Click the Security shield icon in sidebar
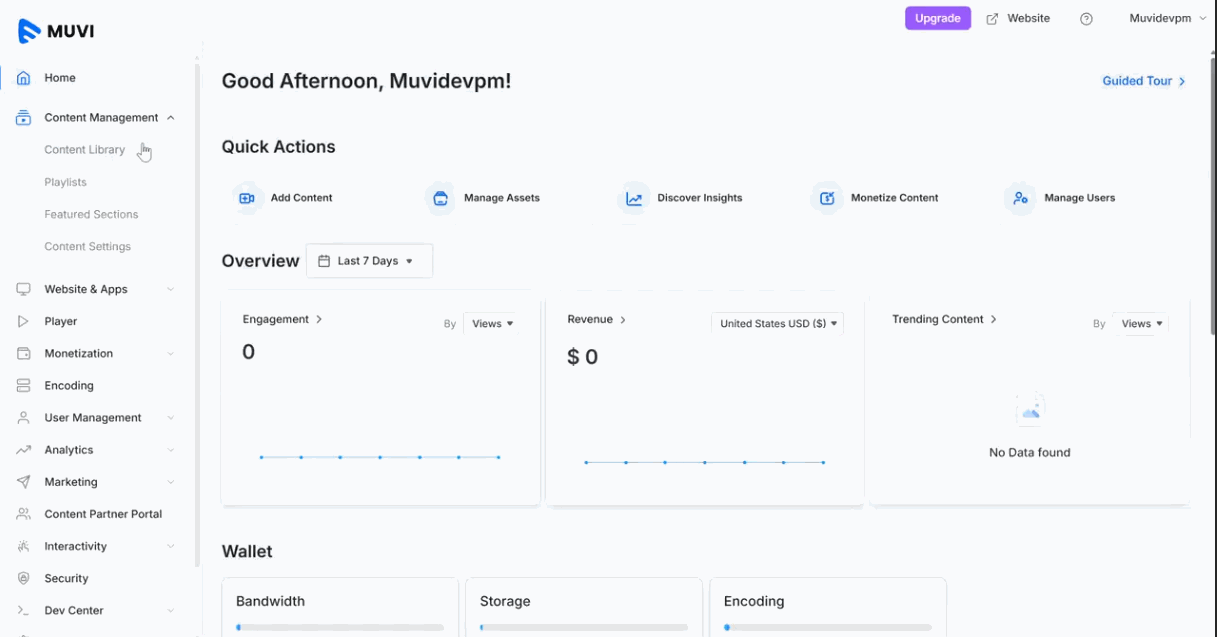The height and width of the screenshot is (637, 1217). pos(24,578)
